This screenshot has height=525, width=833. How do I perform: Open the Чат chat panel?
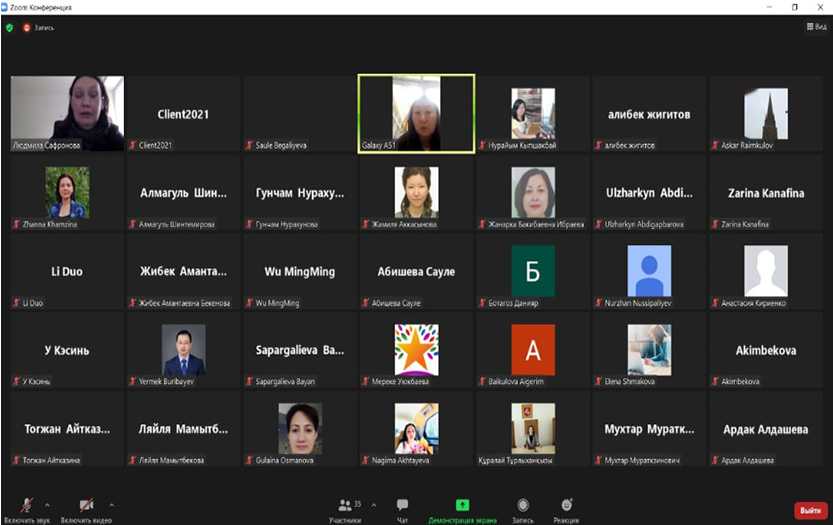[402, 509]
